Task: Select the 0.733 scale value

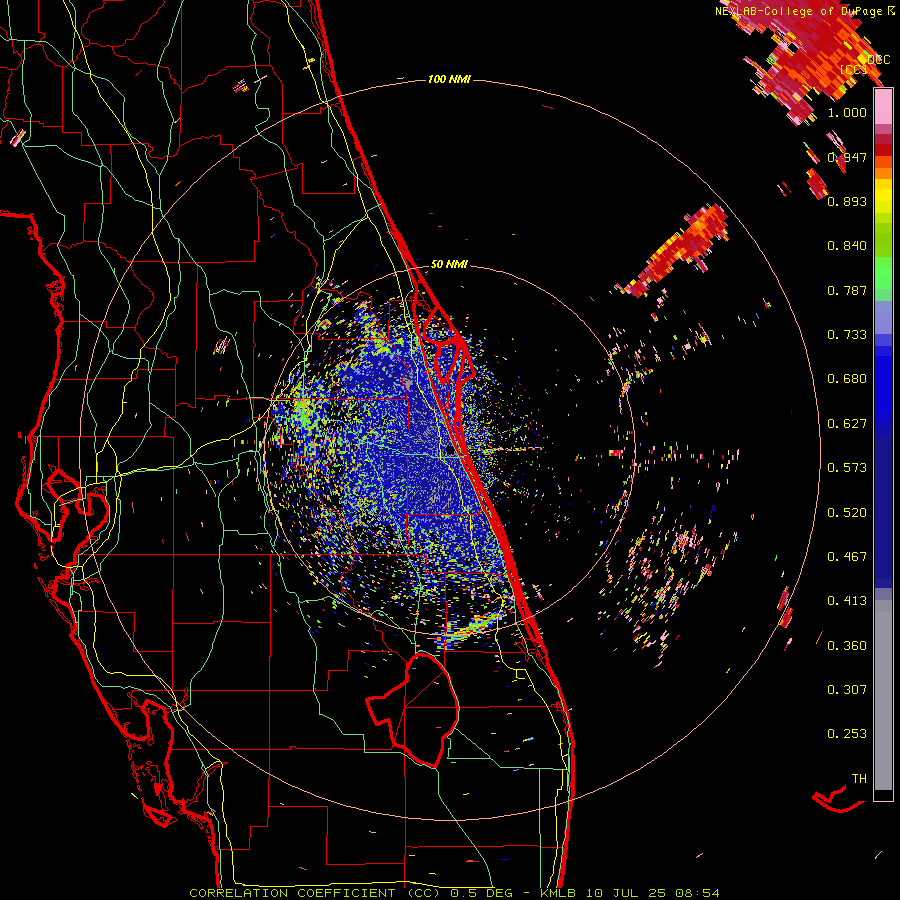Action: (x=847, y=335)
